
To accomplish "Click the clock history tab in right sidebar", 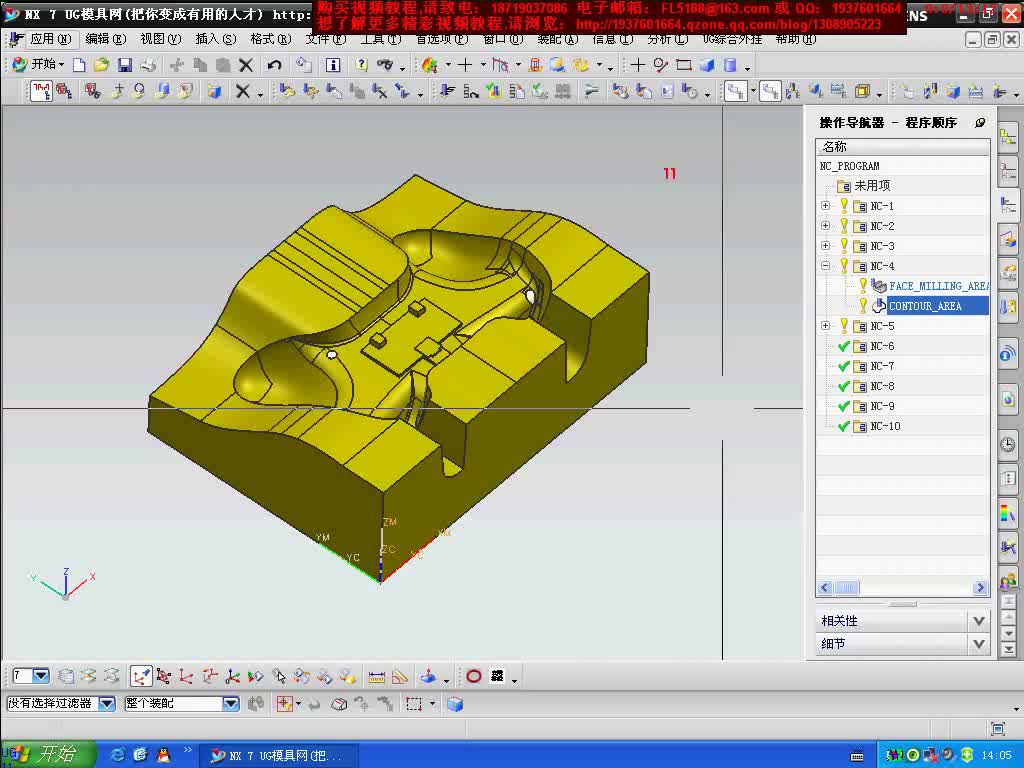I will coord(1008,444).
